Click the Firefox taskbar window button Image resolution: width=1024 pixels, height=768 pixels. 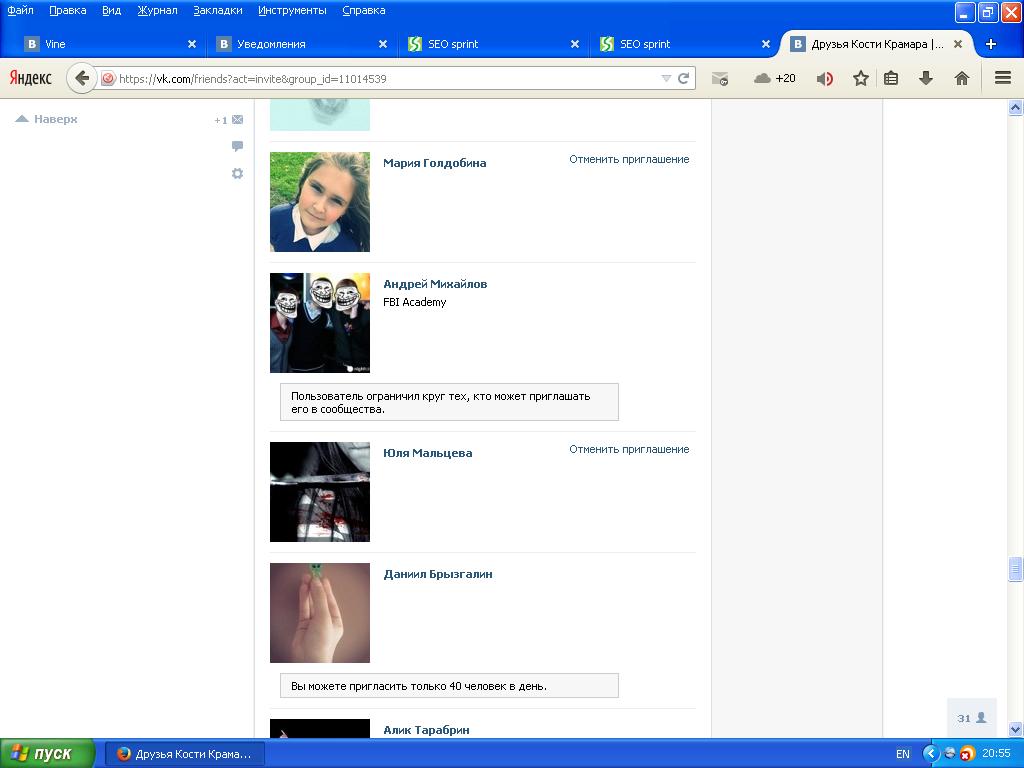[x=185, y=754]
